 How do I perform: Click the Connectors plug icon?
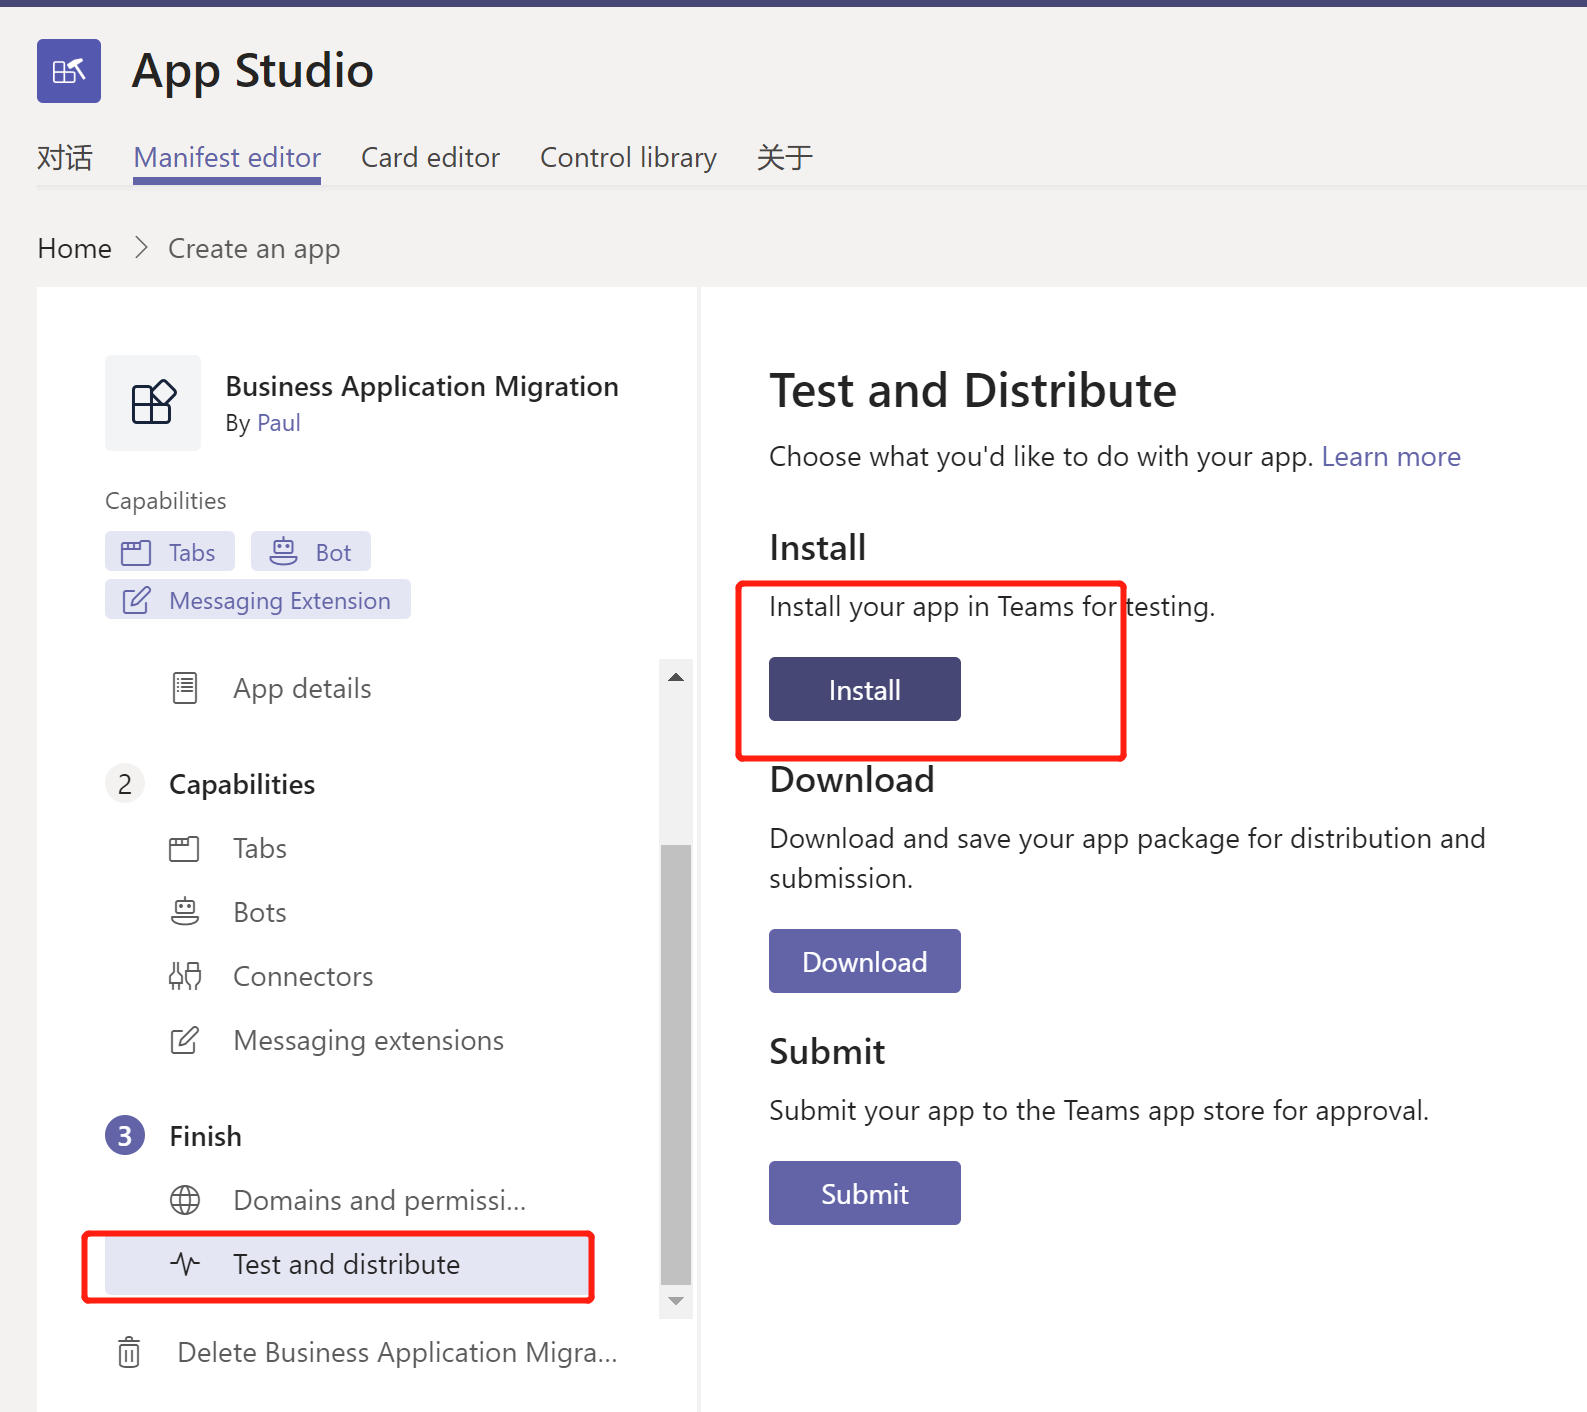[x=185, y=976]
